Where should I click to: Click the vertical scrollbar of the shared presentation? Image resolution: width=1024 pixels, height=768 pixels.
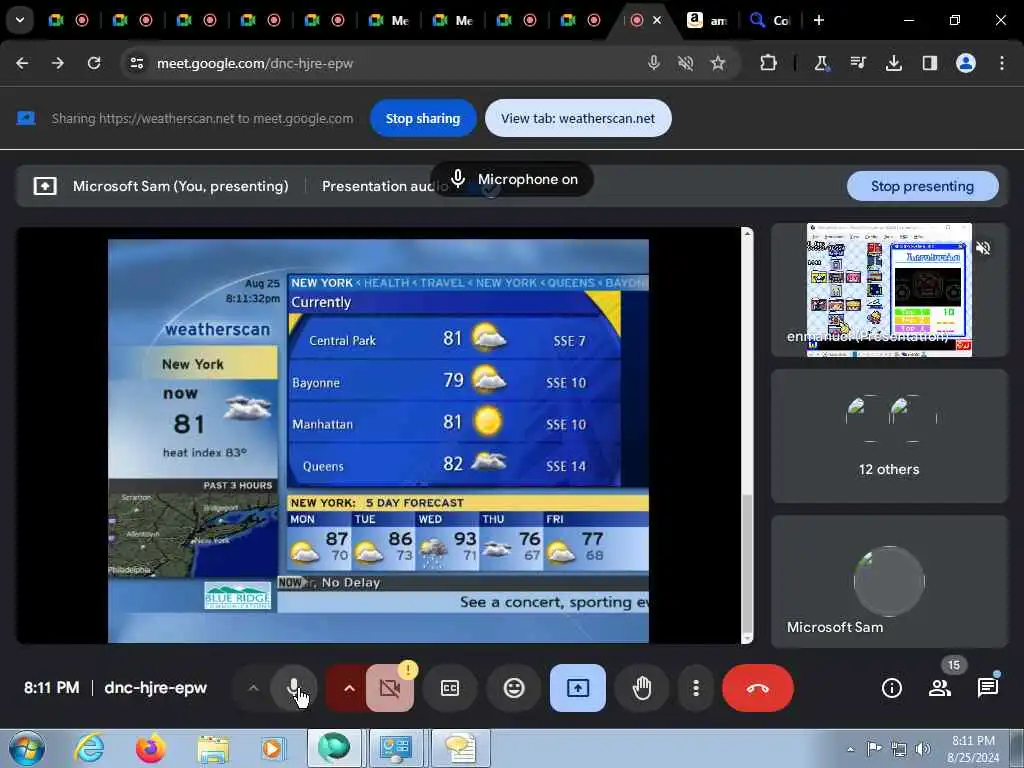[747, 435]
